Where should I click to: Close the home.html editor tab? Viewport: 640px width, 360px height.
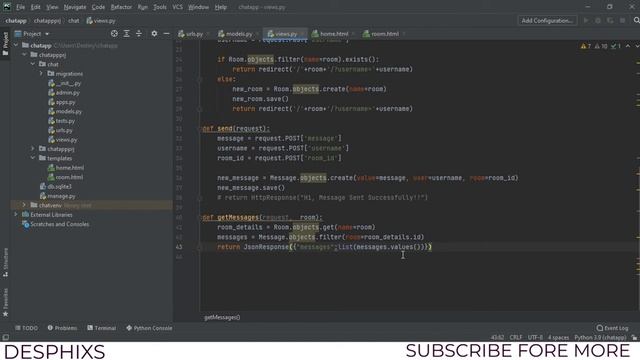tap(353, 34)
